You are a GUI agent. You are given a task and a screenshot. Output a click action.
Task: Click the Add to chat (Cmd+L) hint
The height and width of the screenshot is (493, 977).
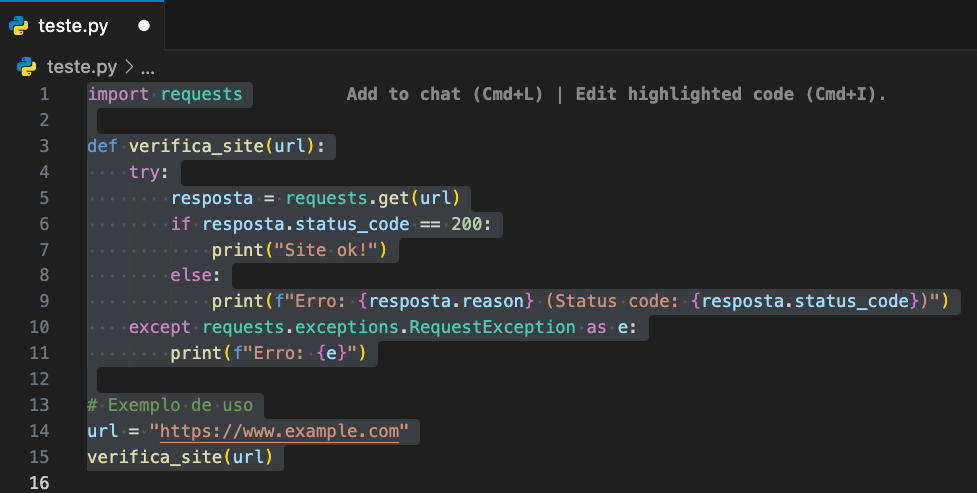(444, 94)
